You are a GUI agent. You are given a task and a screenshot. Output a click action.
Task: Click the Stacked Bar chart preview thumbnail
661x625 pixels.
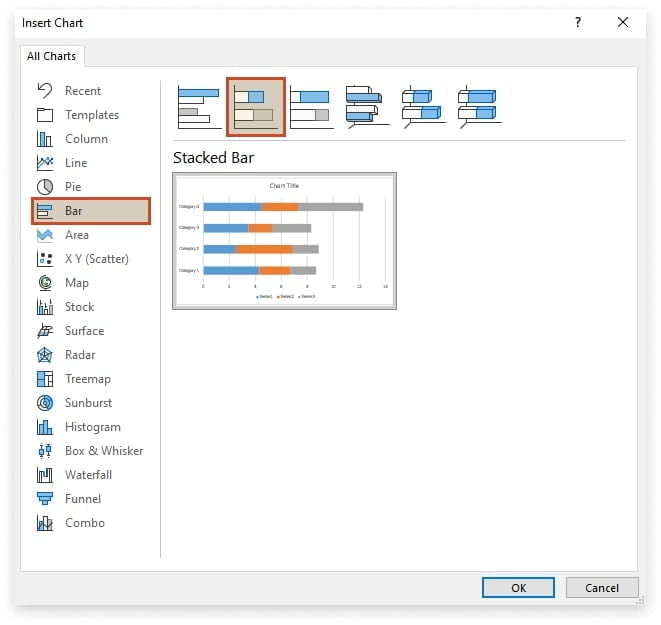coord(284,240)
